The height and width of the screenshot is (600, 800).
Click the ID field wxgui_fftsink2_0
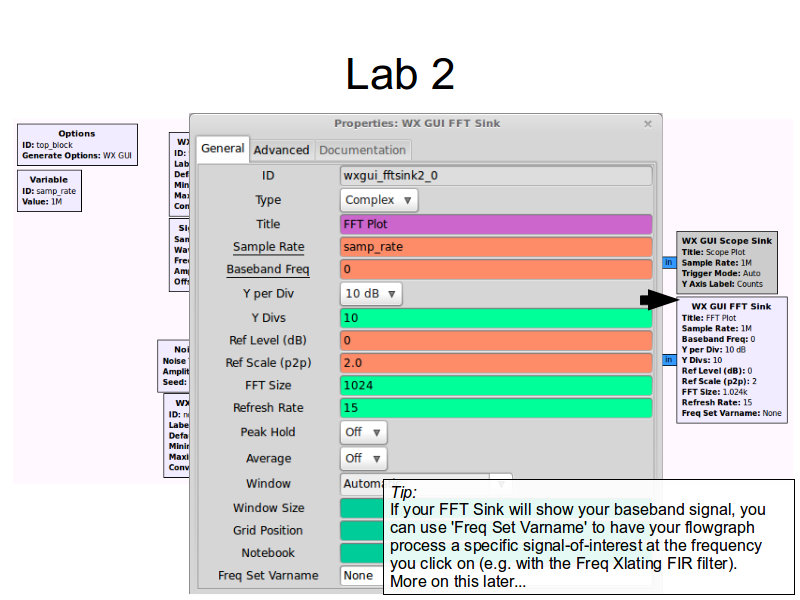pyautogui.click(x=496, y=176)
